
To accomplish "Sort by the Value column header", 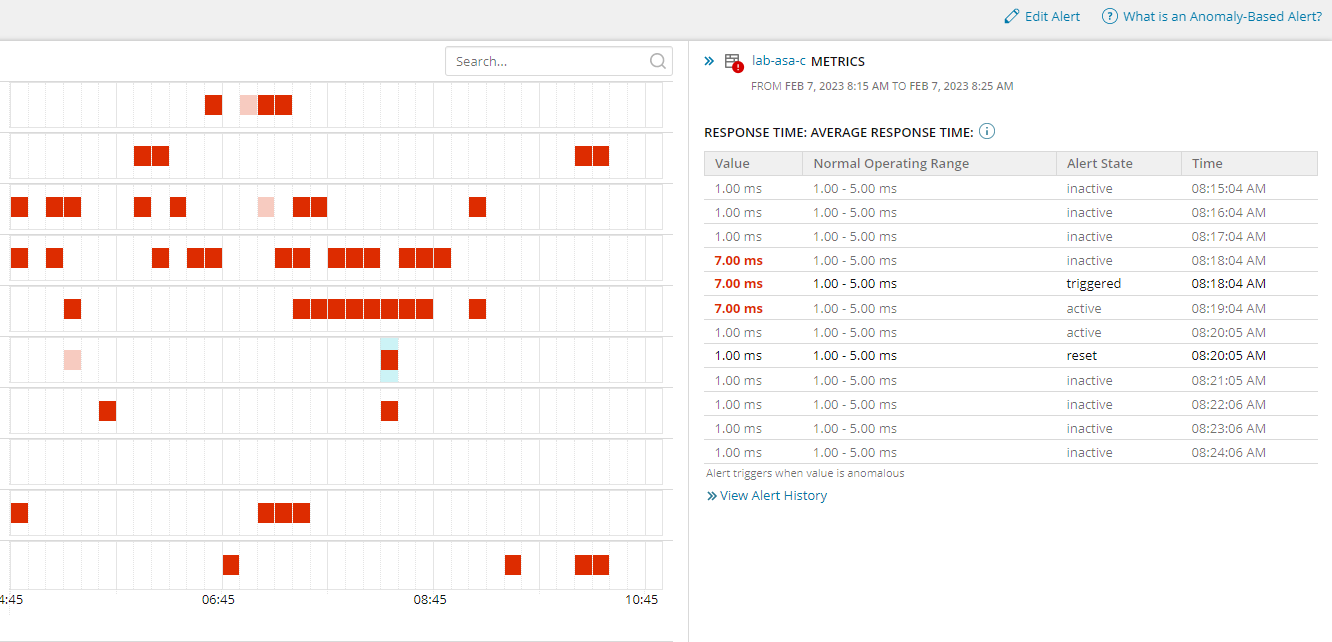I will click(732, 164).
